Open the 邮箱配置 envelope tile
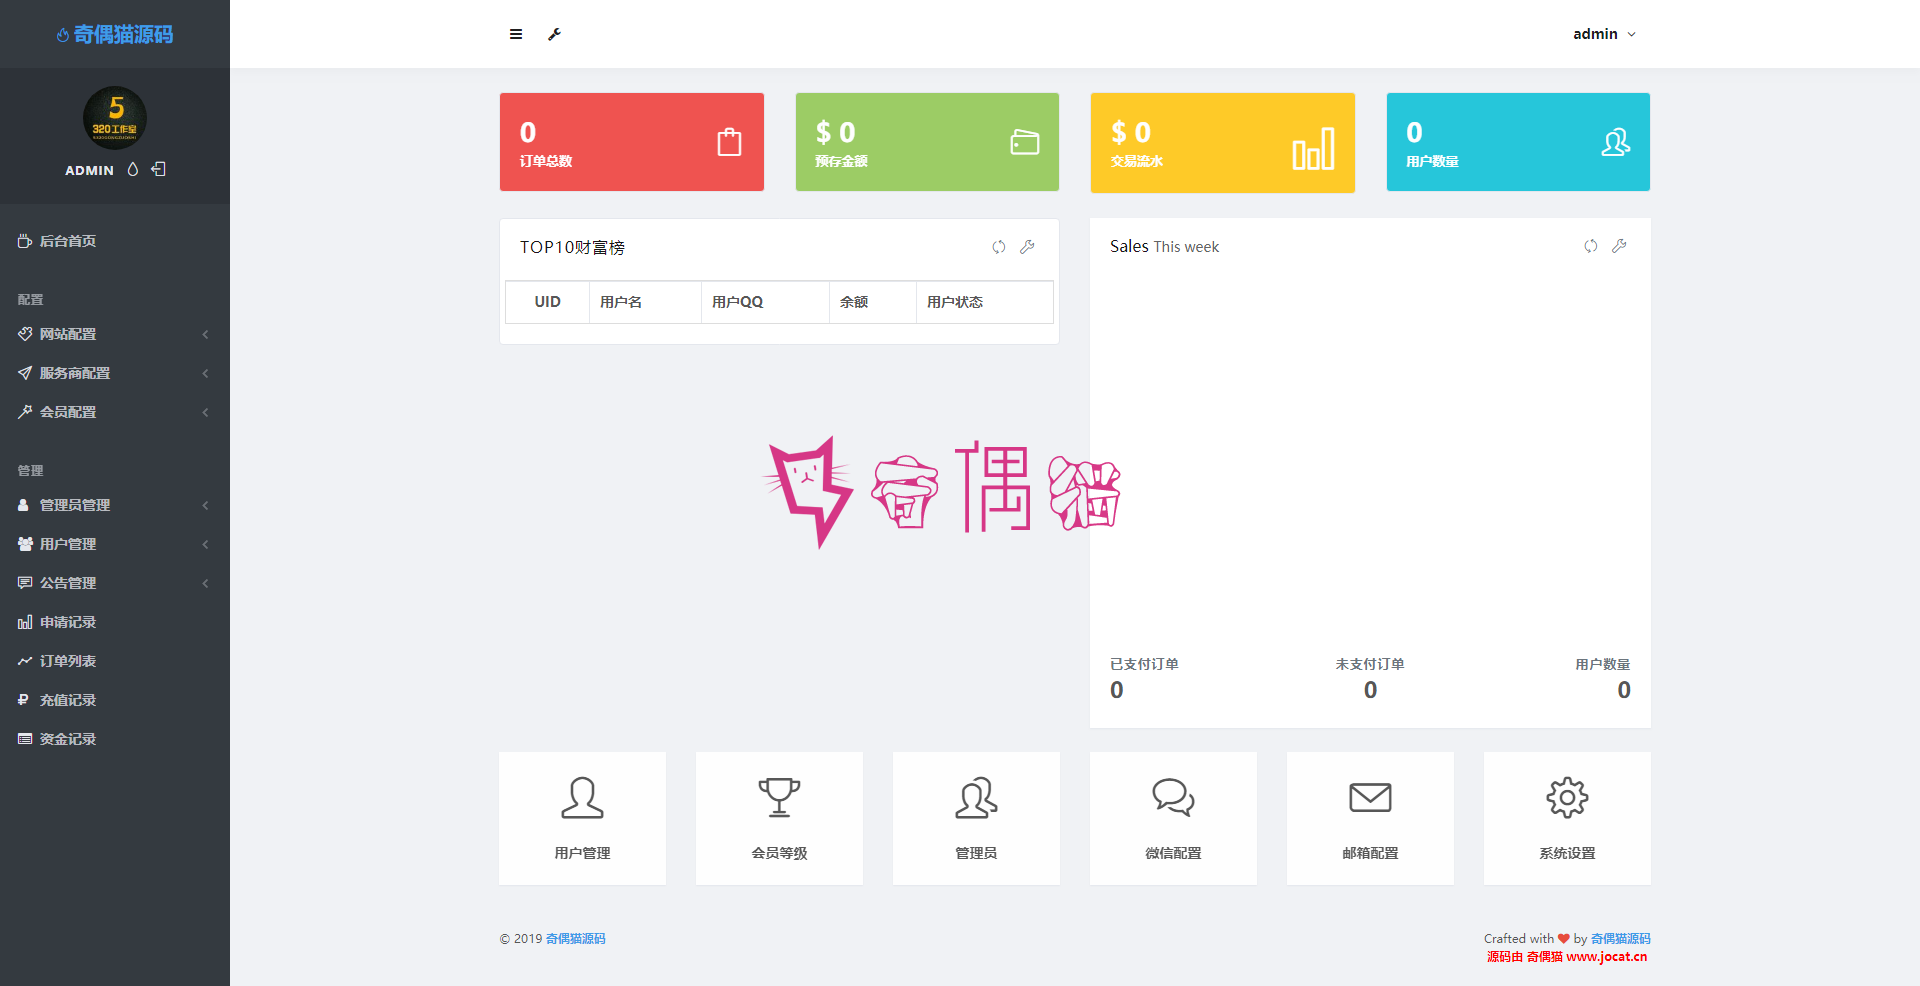 pyautogui.click(x=1370, y=818)
